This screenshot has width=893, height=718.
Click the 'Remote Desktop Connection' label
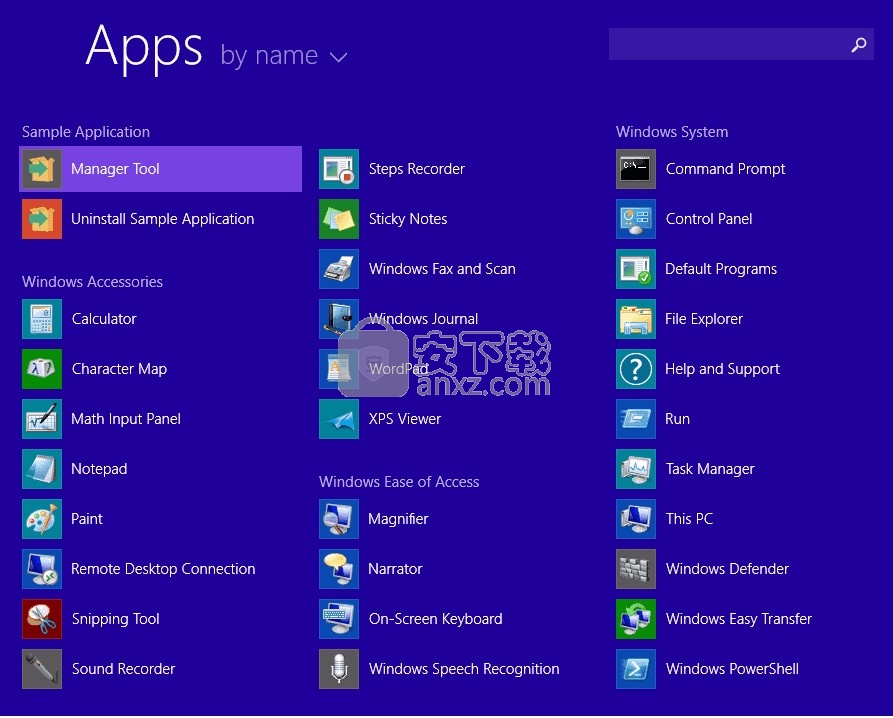pos(163,569)
